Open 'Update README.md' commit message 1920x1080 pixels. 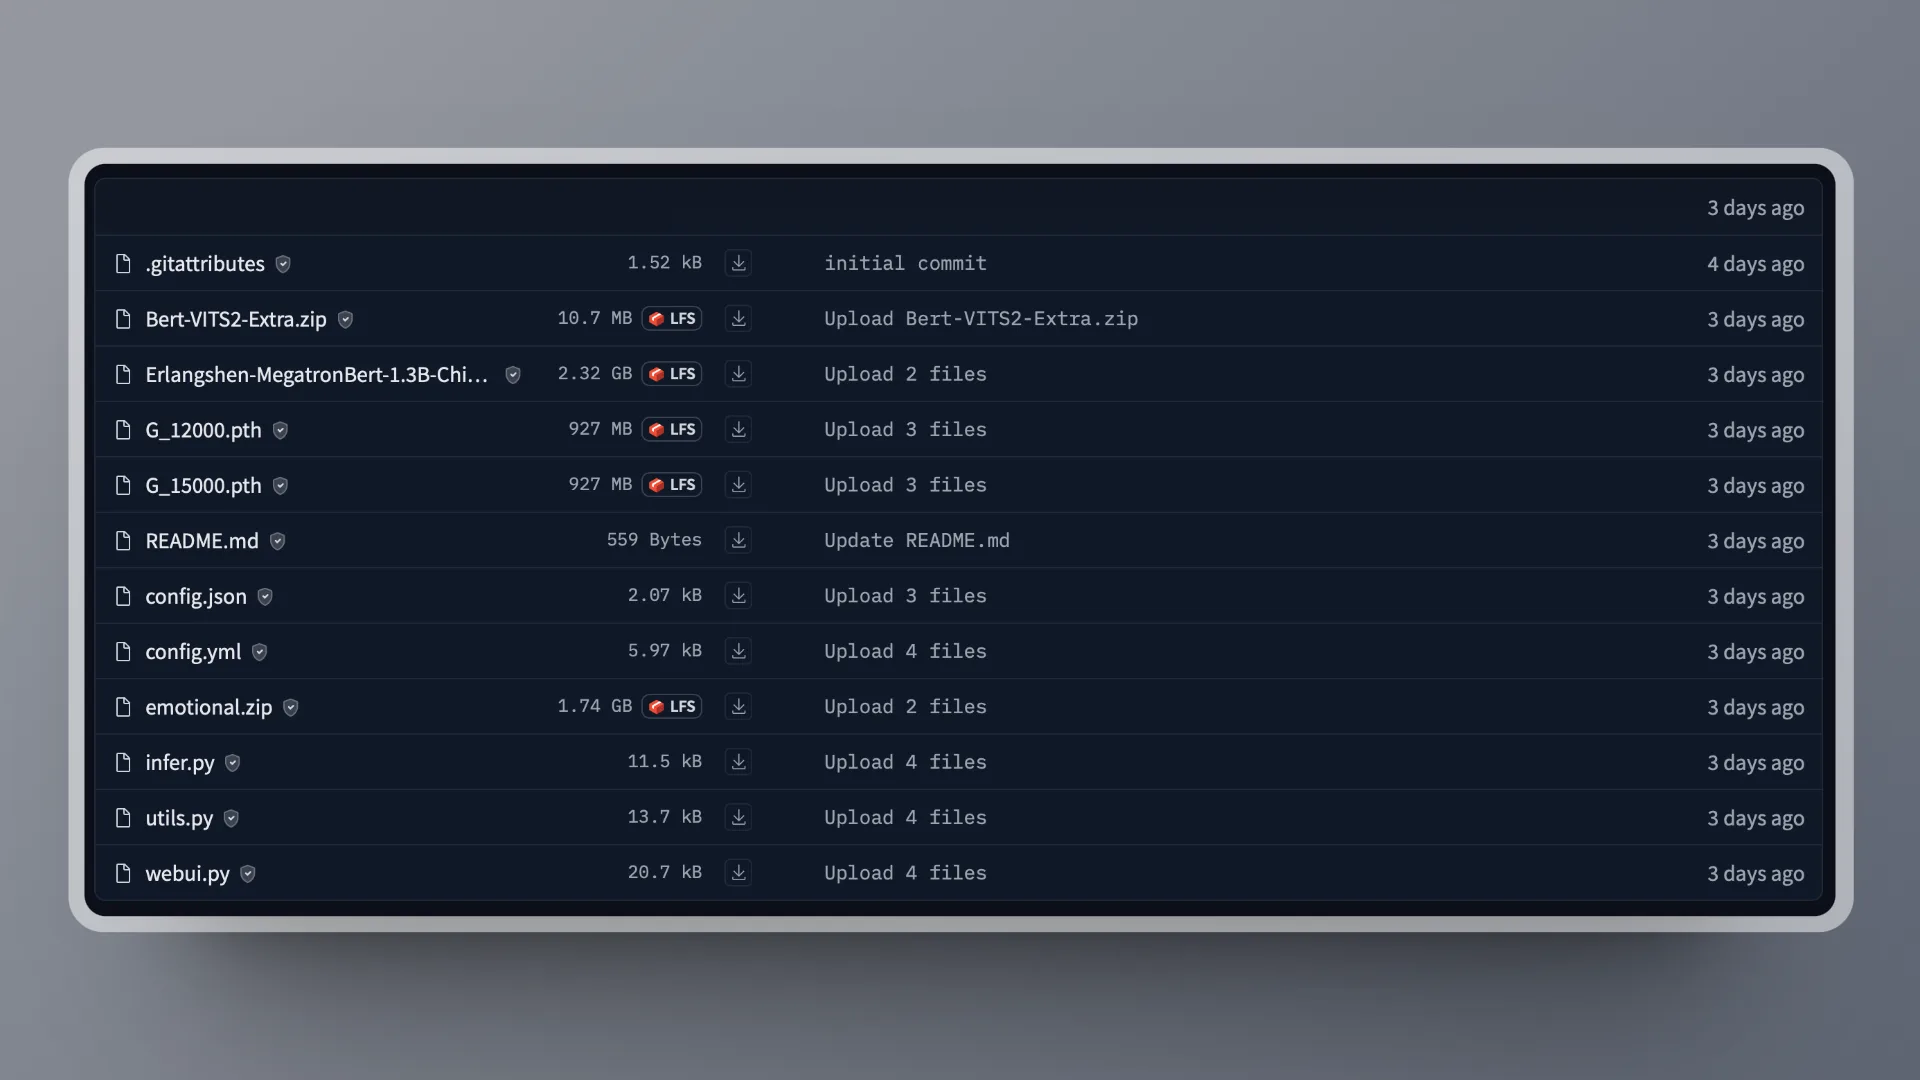(x=916, y=541)
